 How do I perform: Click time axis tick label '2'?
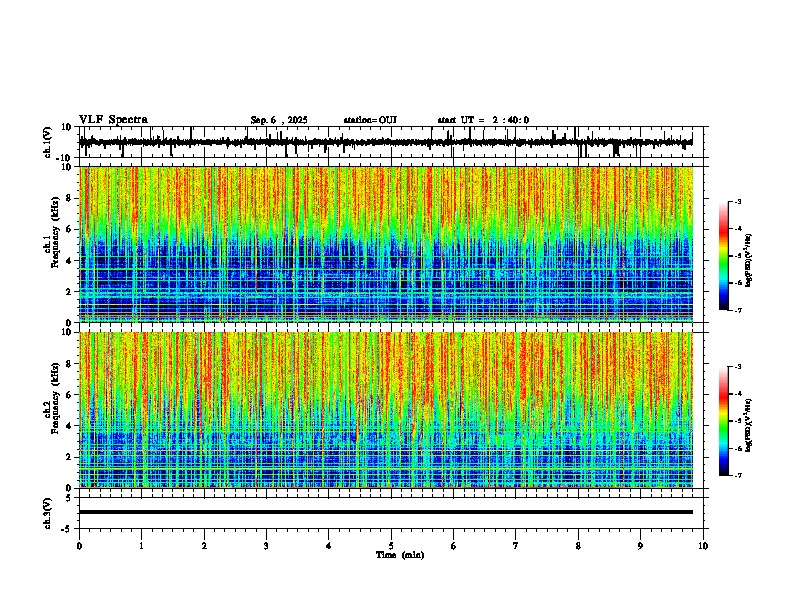(x=204, y=546)
